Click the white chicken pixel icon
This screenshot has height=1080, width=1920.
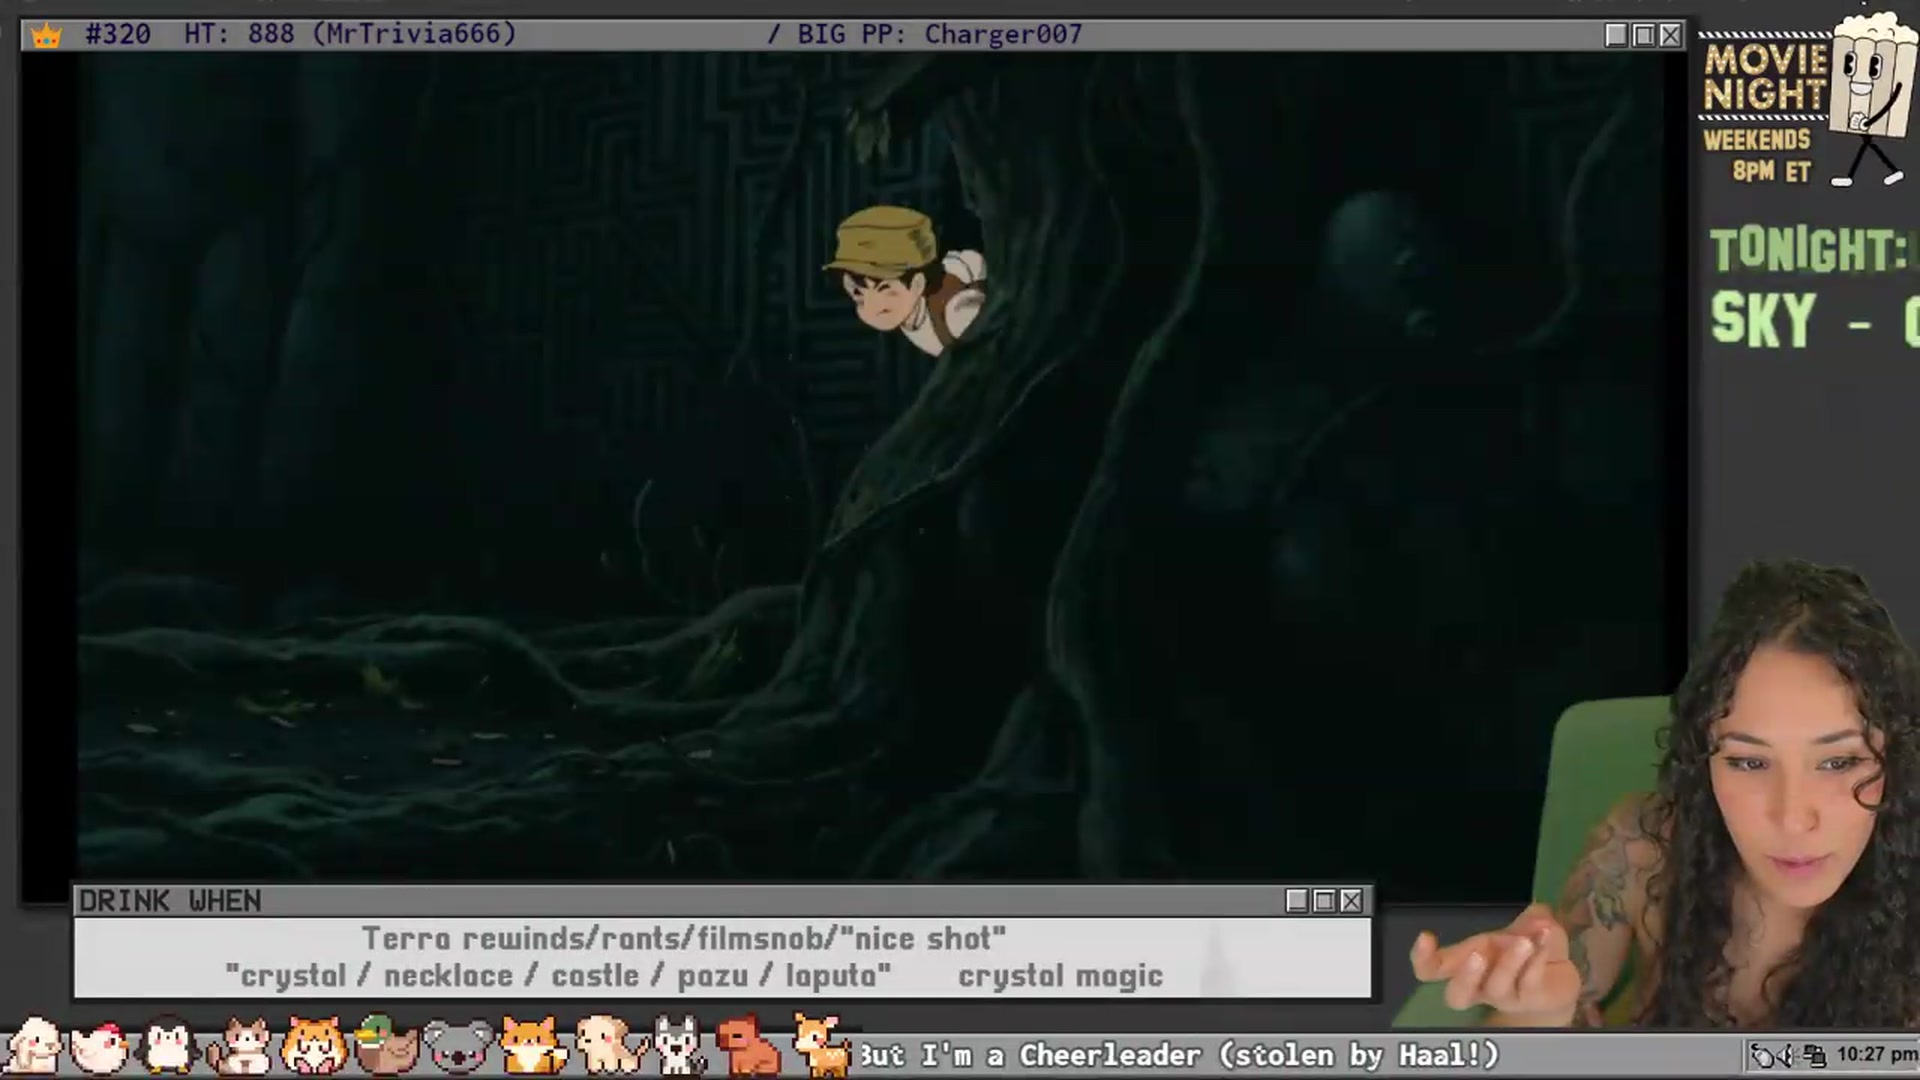tap(98, 1048)
